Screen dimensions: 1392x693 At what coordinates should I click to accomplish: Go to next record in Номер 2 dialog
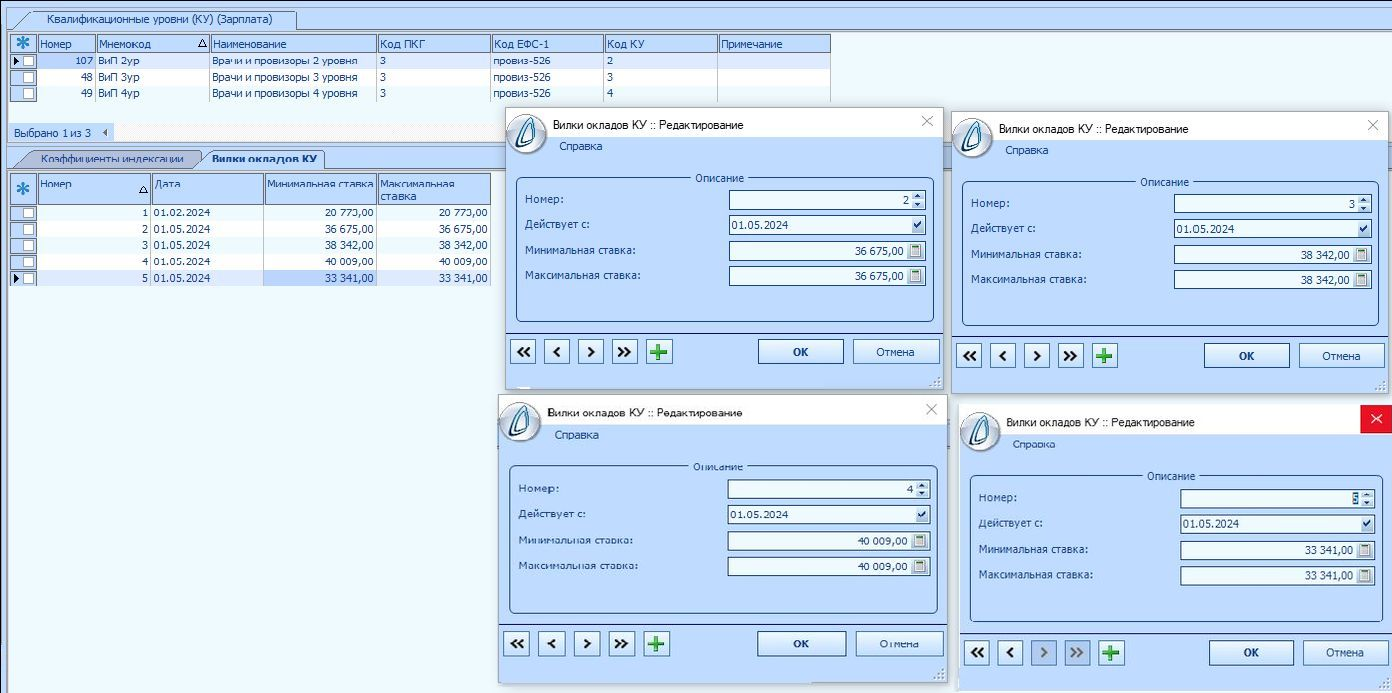591,351
